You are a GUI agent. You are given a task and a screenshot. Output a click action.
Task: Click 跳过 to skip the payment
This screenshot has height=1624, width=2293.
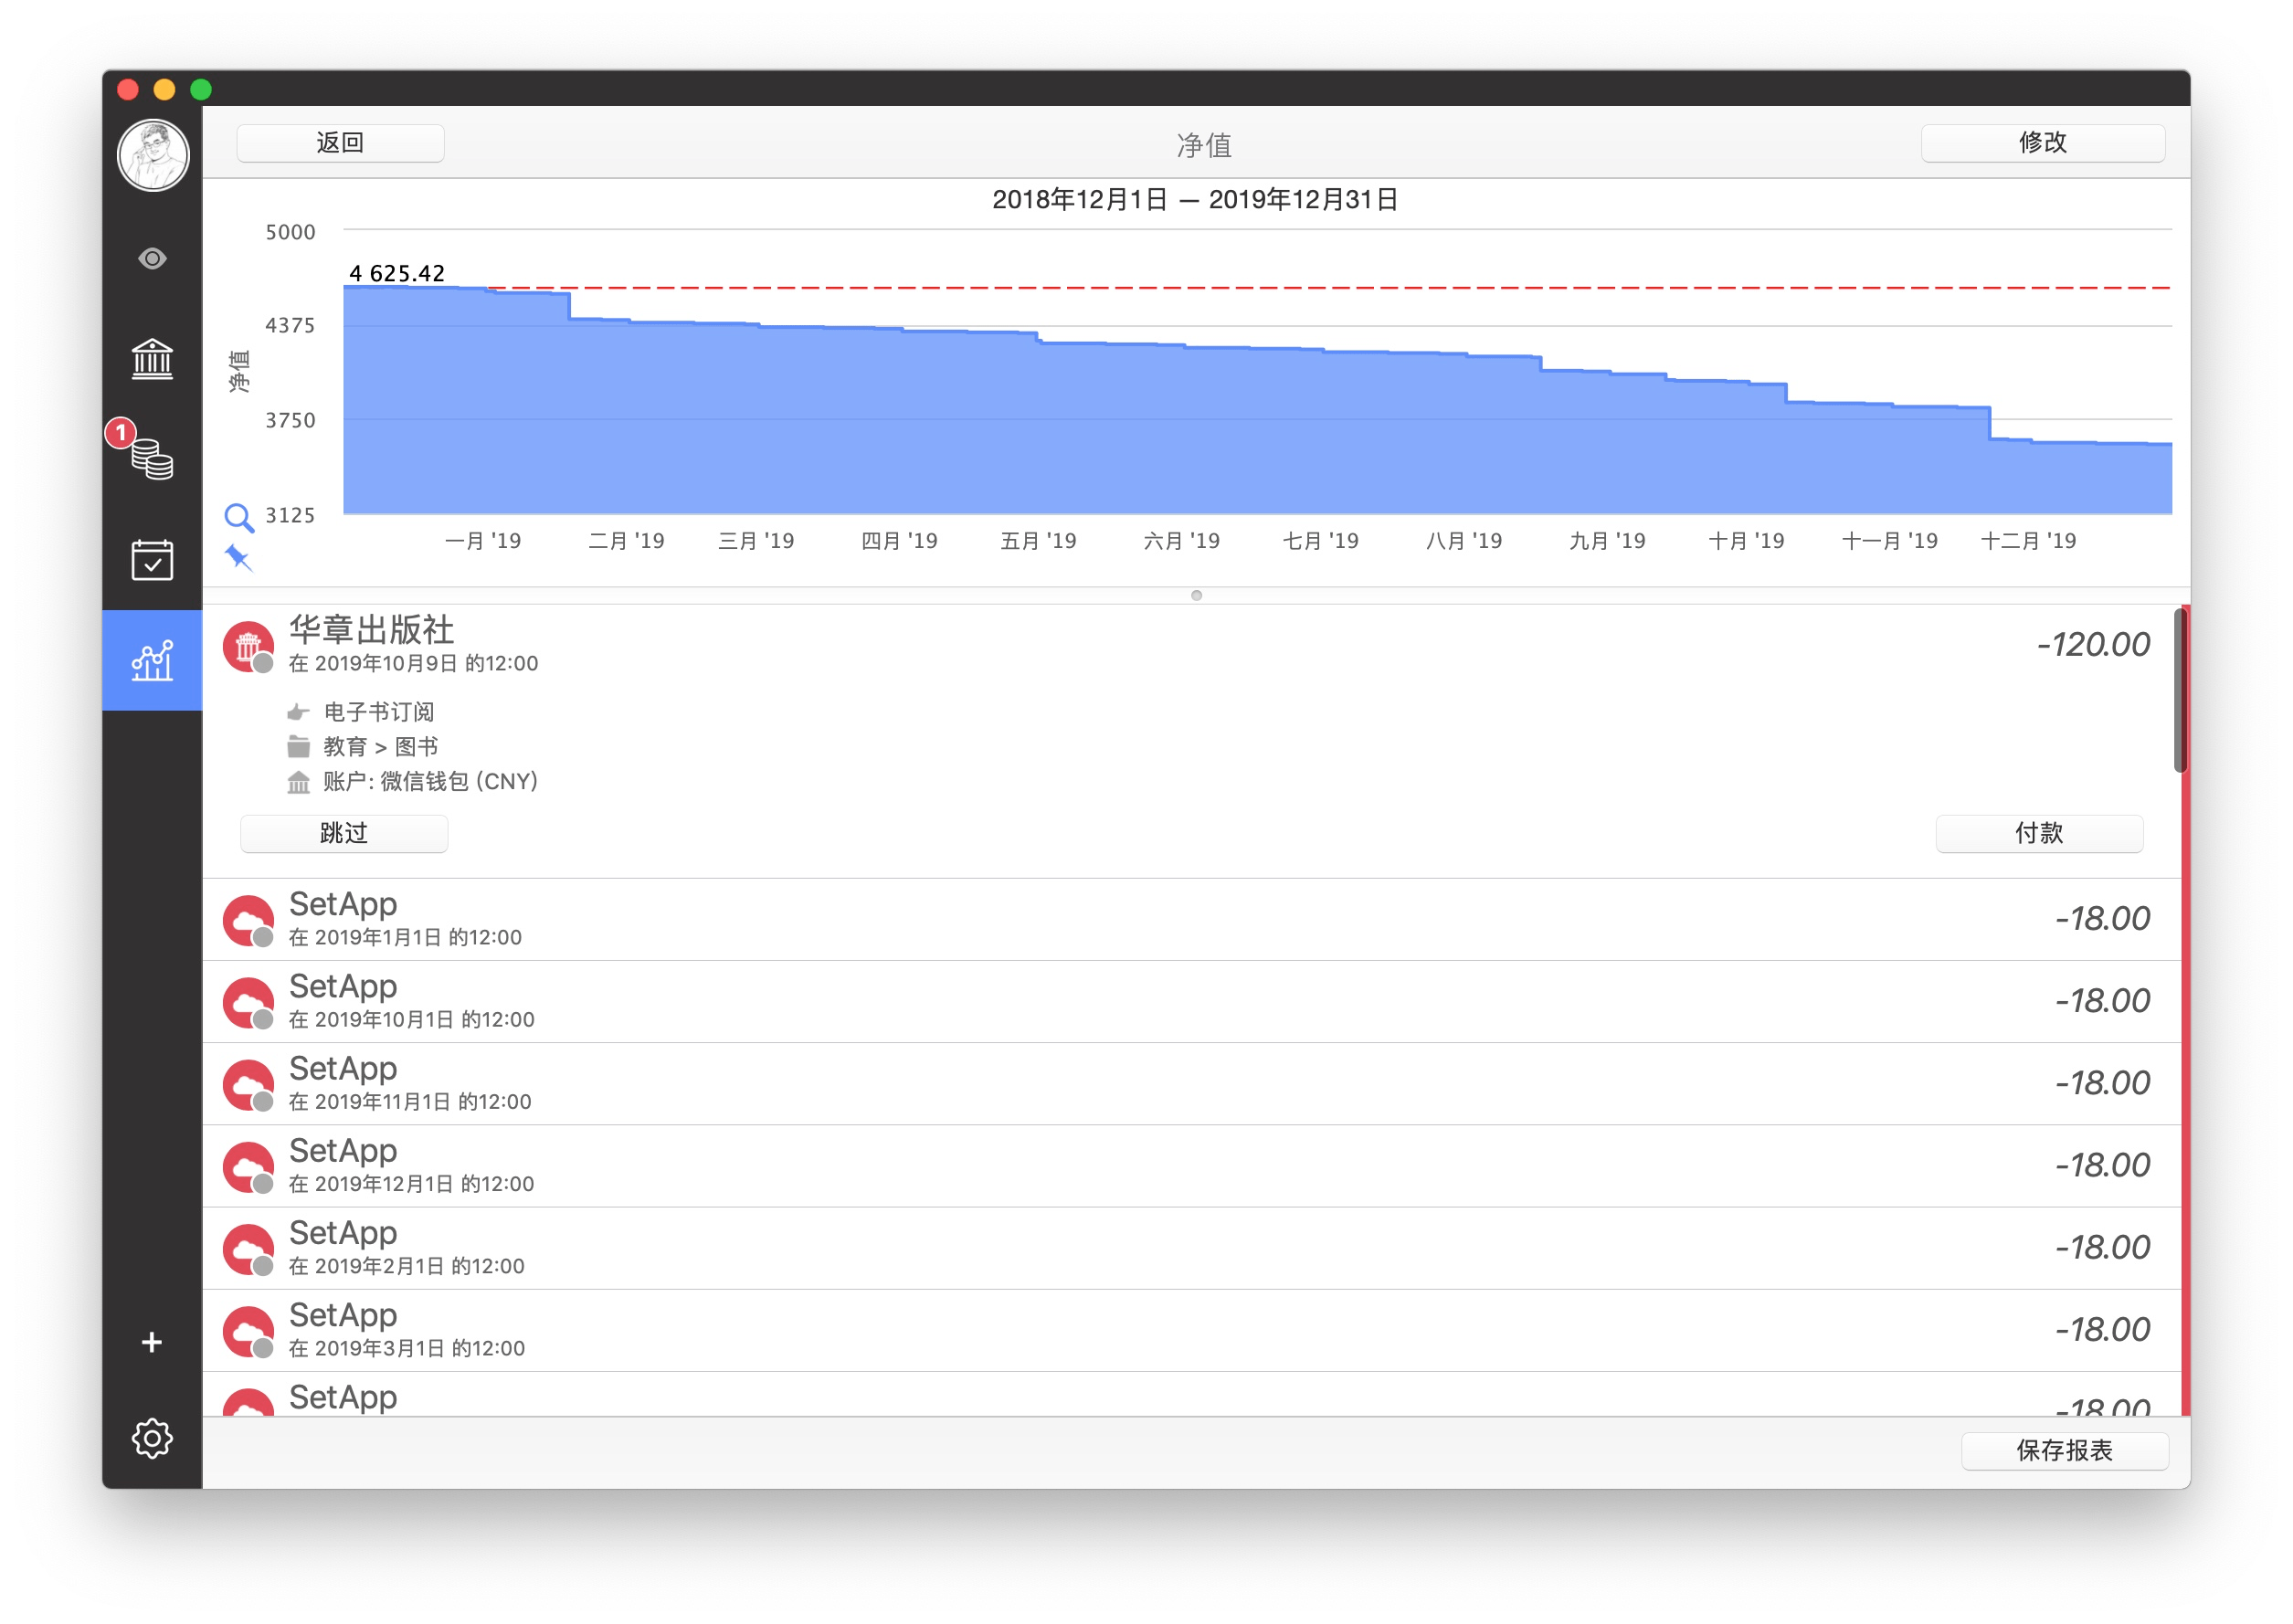coord(343,833)
